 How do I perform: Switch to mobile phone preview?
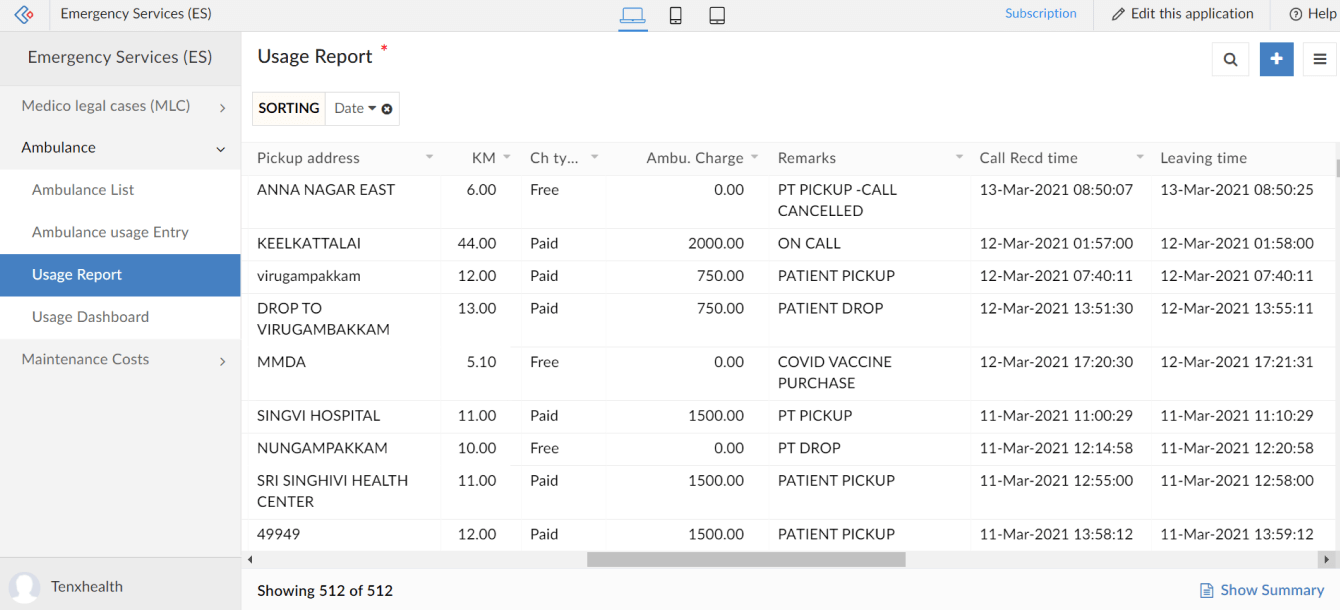point(676,15)
